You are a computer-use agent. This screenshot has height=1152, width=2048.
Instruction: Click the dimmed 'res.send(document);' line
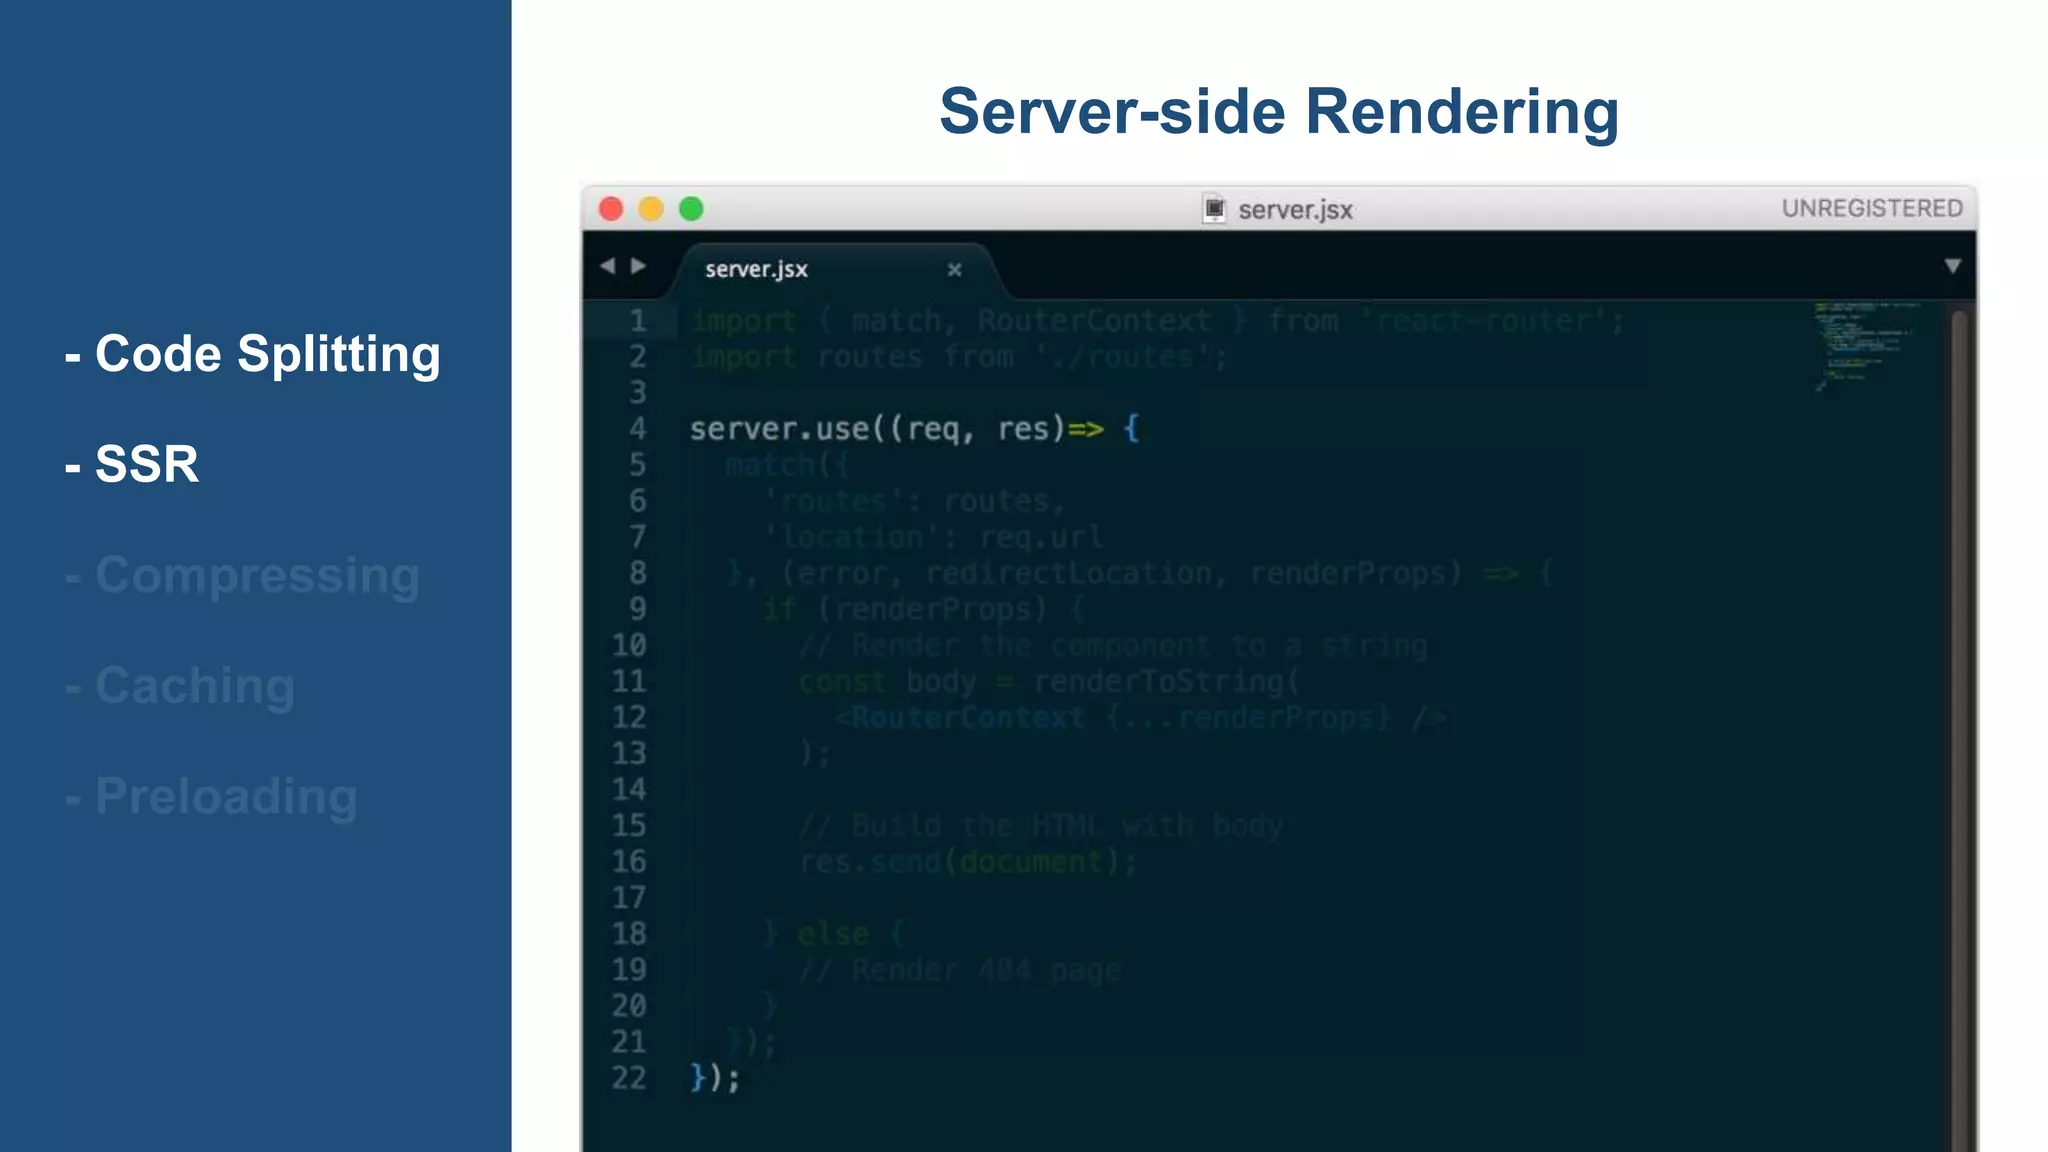click(x=968, y=862)
